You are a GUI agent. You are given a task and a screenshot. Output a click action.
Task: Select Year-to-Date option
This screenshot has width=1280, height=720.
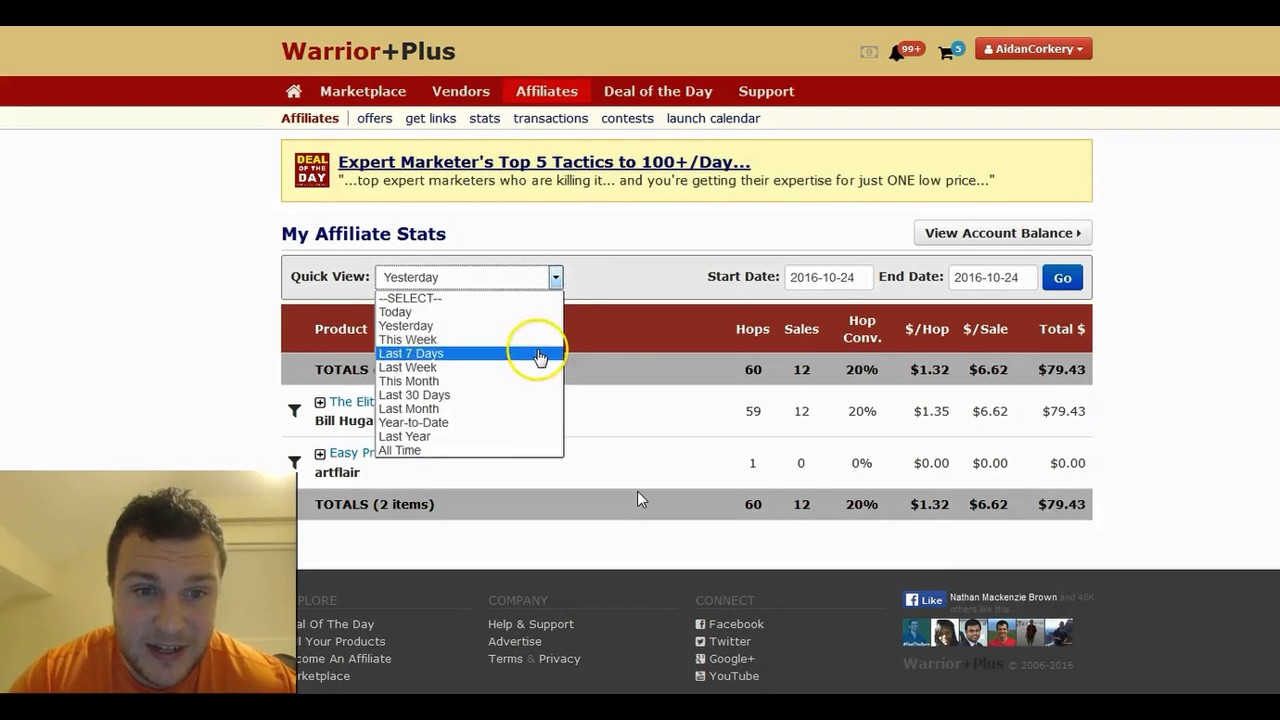pyautogui.click(x=469, y=422)
